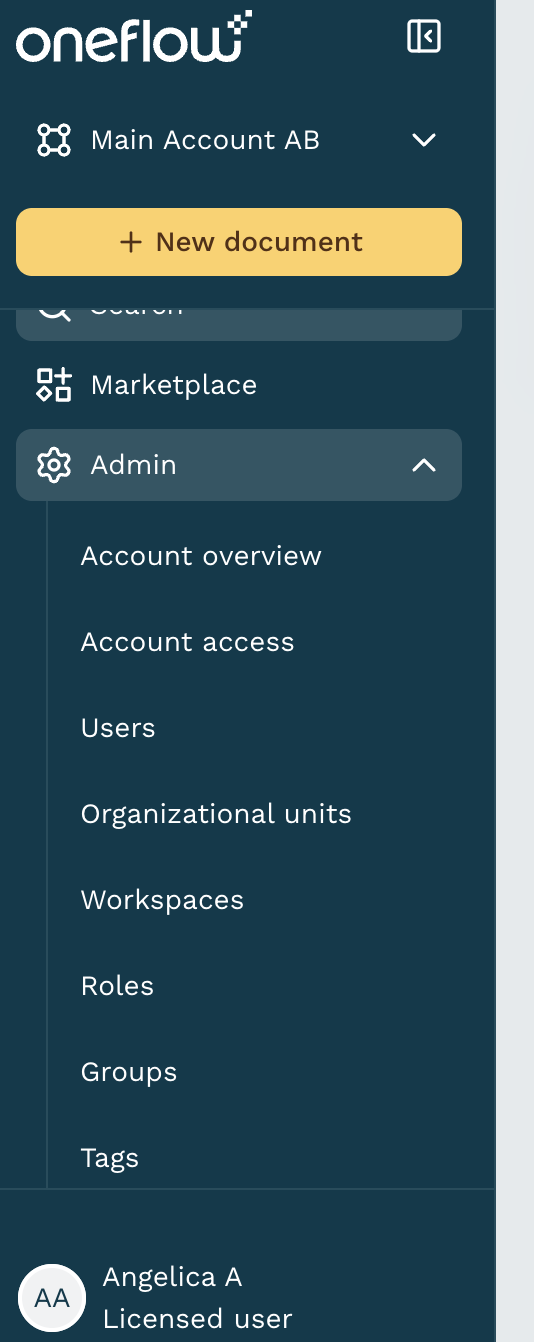Open the Roles admin page
This screenshot has width=534, height=1342.
pos(117,986)
